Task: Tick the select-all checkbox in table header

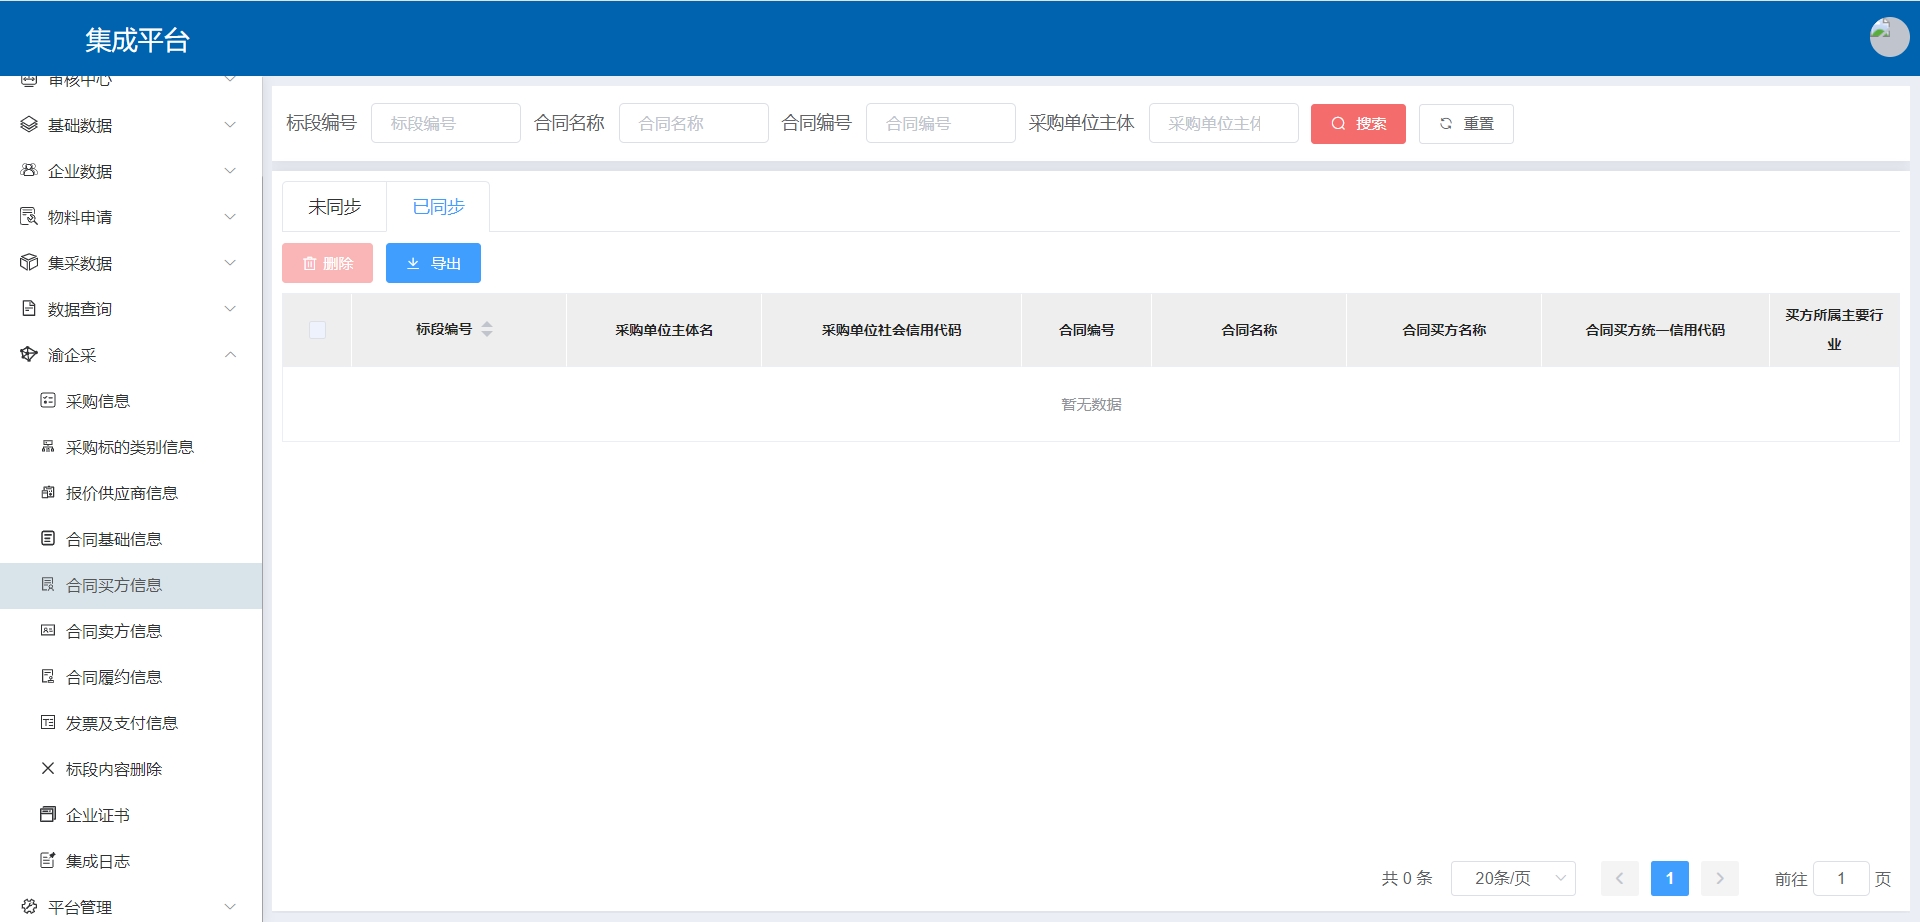Action: pyautogui.click(x=317, y=330)
